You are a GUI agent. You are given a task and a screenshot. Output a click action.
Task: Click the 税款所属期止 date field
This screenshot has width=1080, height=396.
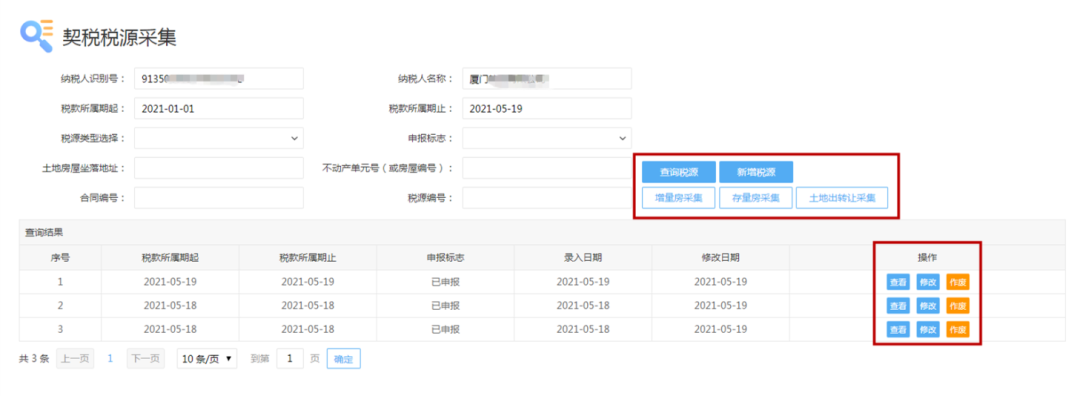[547, 109]
